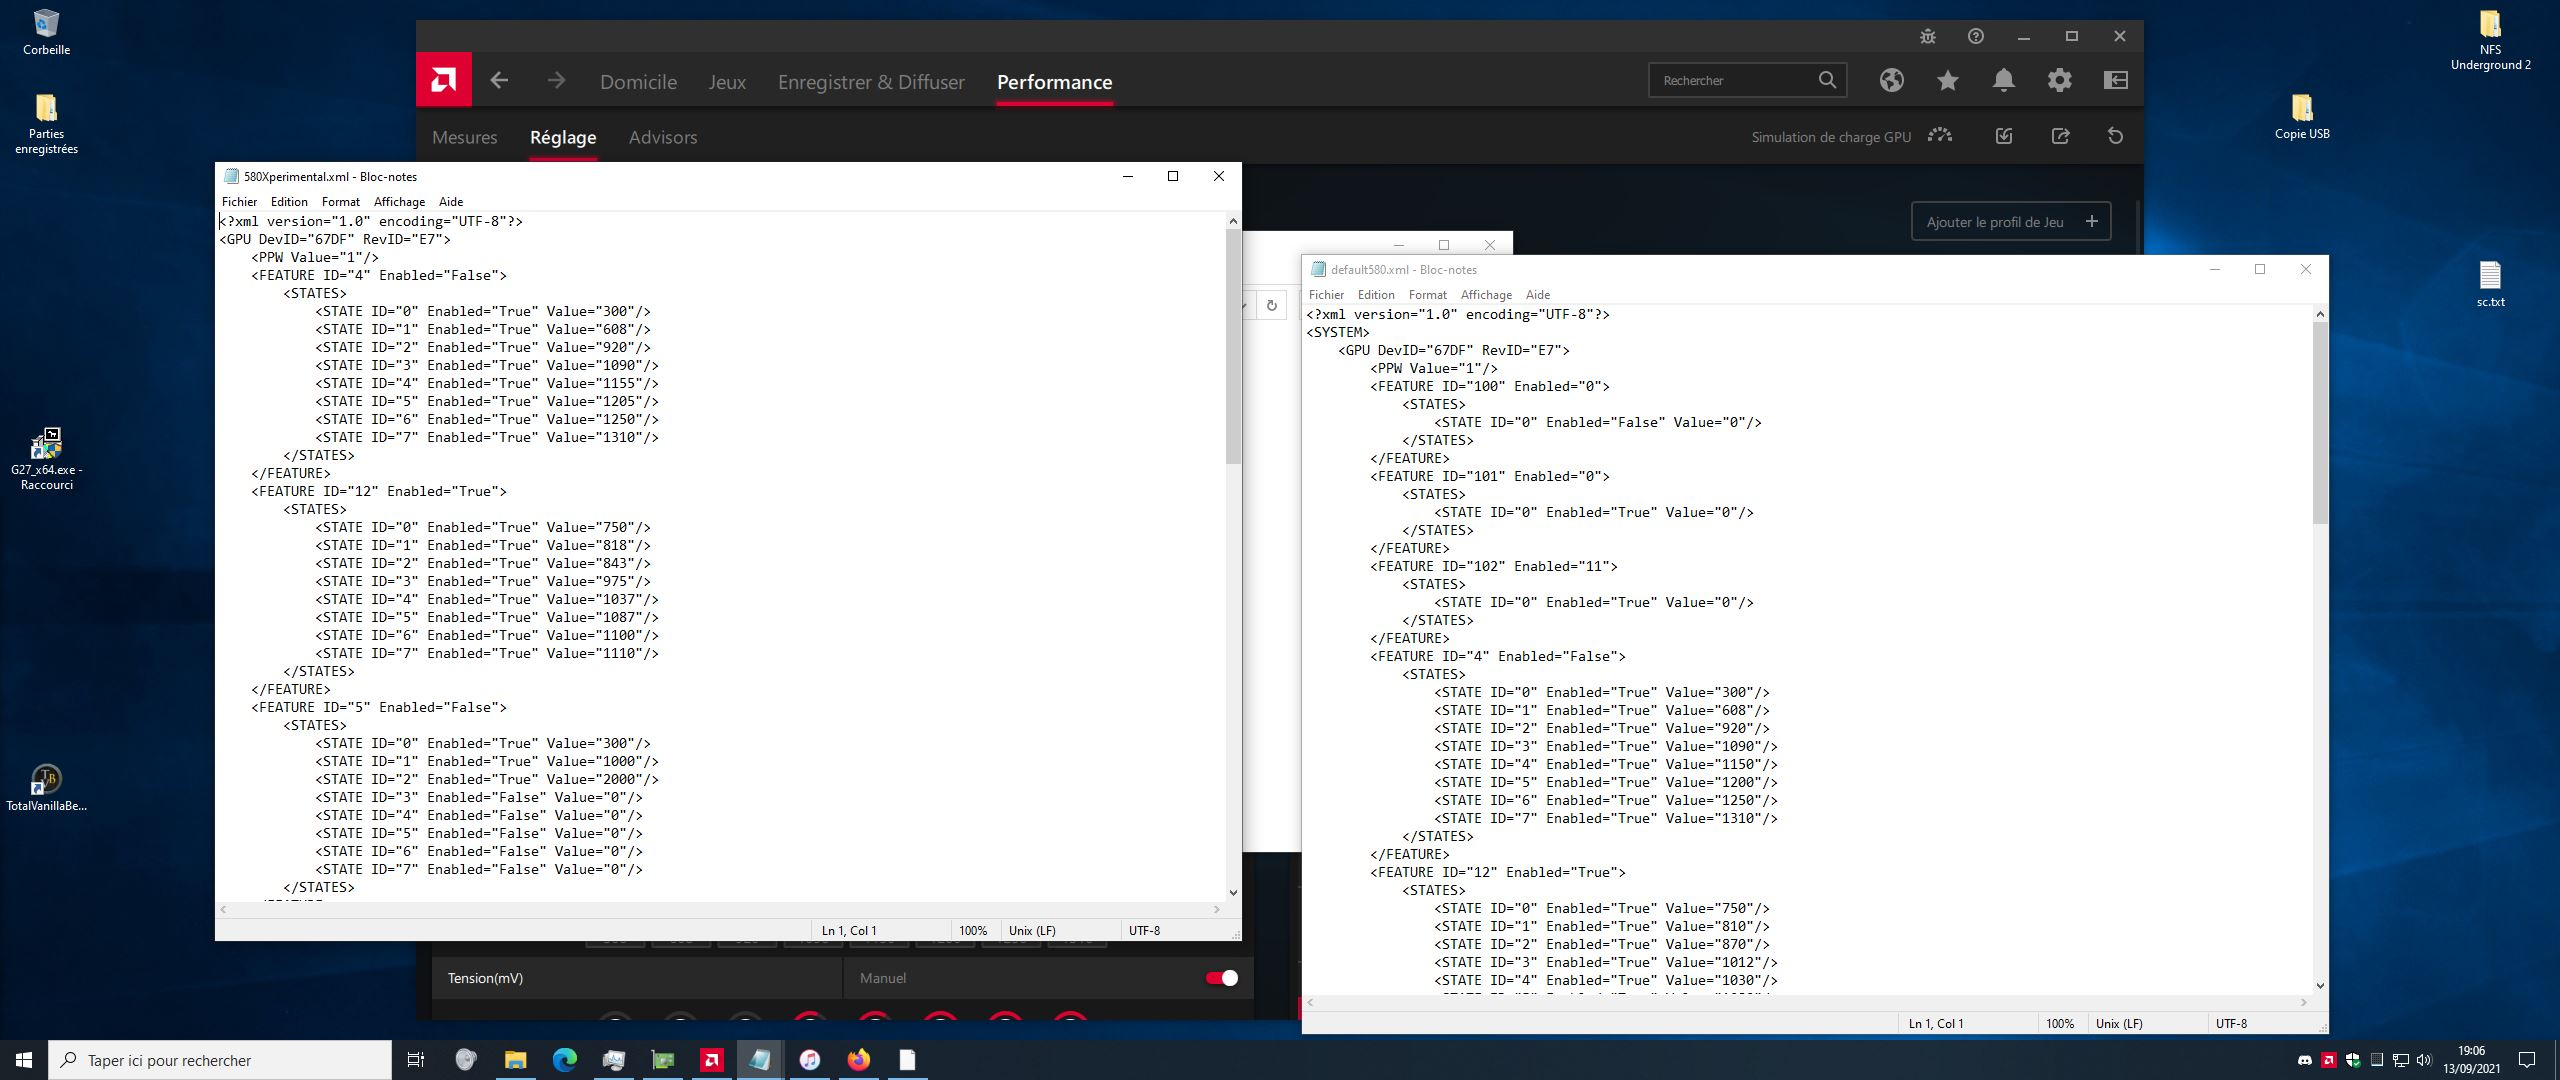Click the Rechercher search field
Image resolution: width=2560 pixels, height=1080 pixels.
(x=1735, y=80)
